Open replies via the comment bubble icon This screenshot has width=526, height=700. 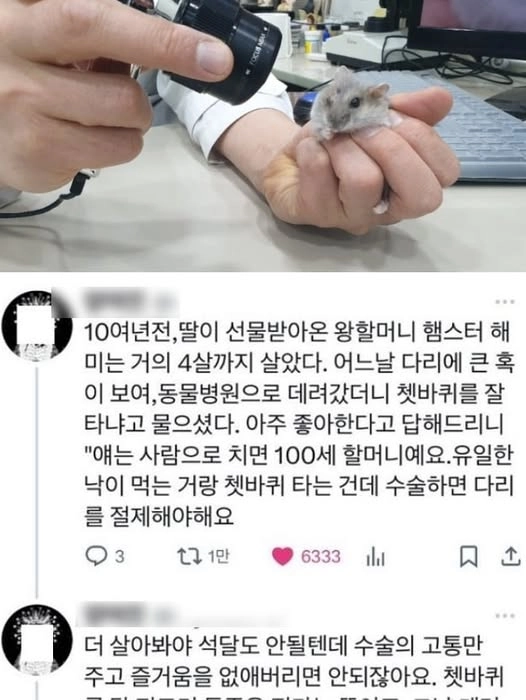96,556
